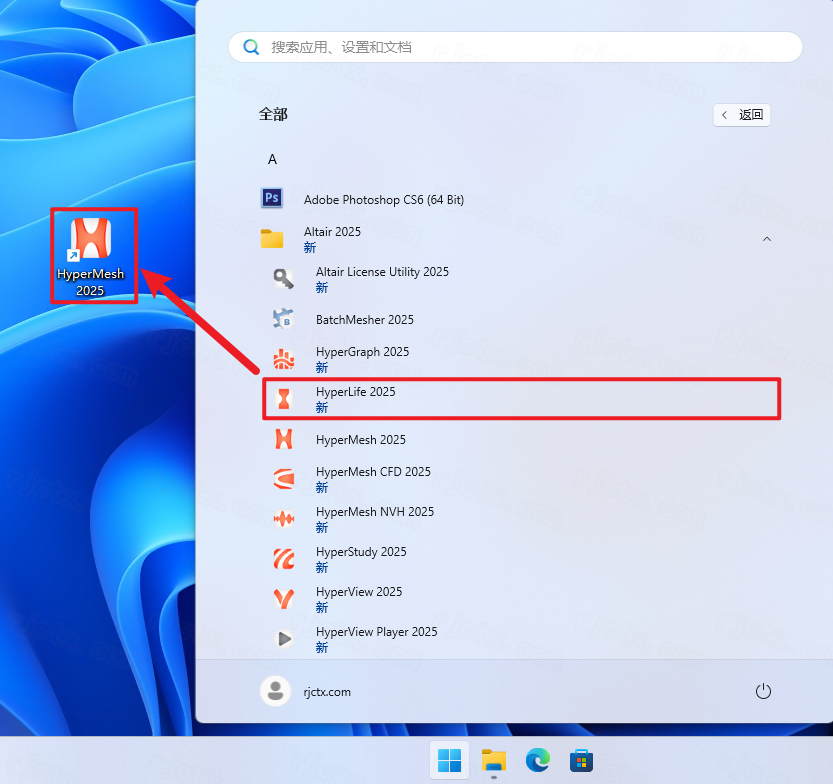Open the rjctx.com user account menu

(x=306, y=691)
